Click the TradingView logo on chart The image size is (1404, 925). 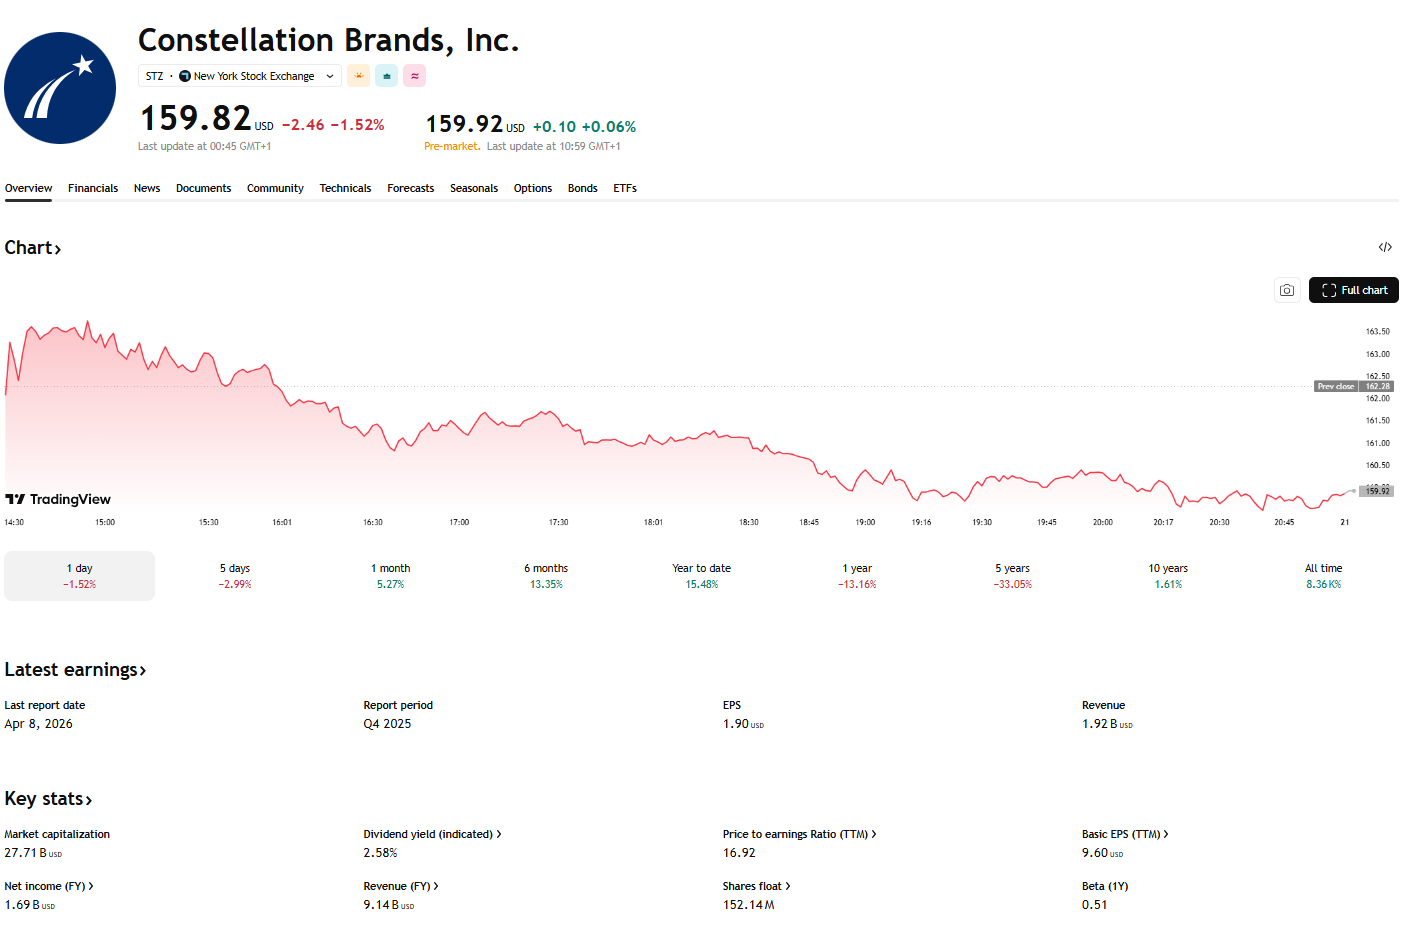pos(58,499)
